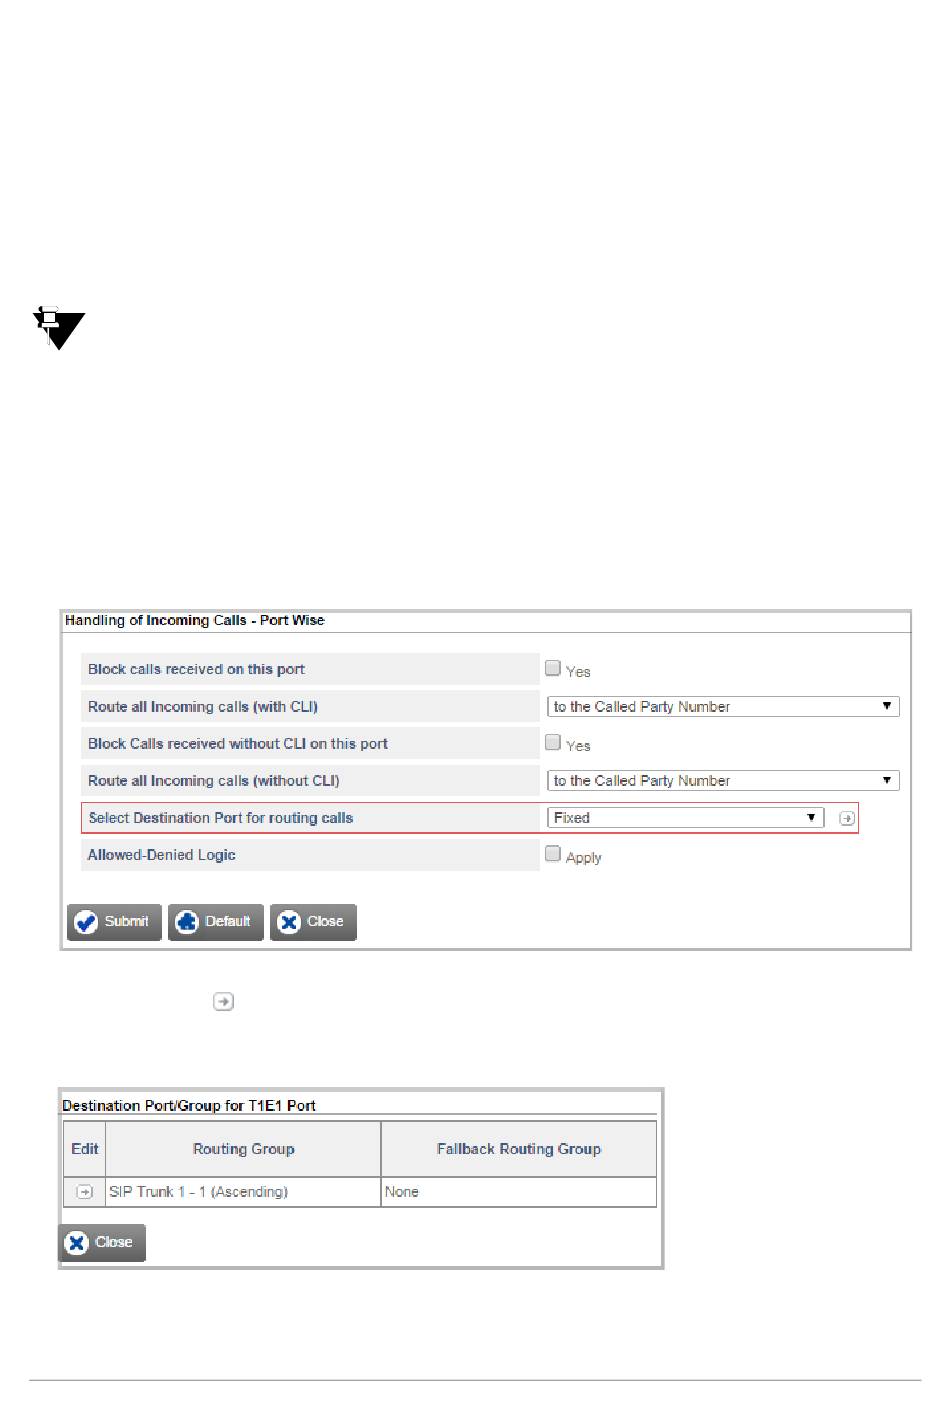This screenshot has width=950, height=1409.
Task: Click the Routing Group column header
Action: coord(243,1149)
